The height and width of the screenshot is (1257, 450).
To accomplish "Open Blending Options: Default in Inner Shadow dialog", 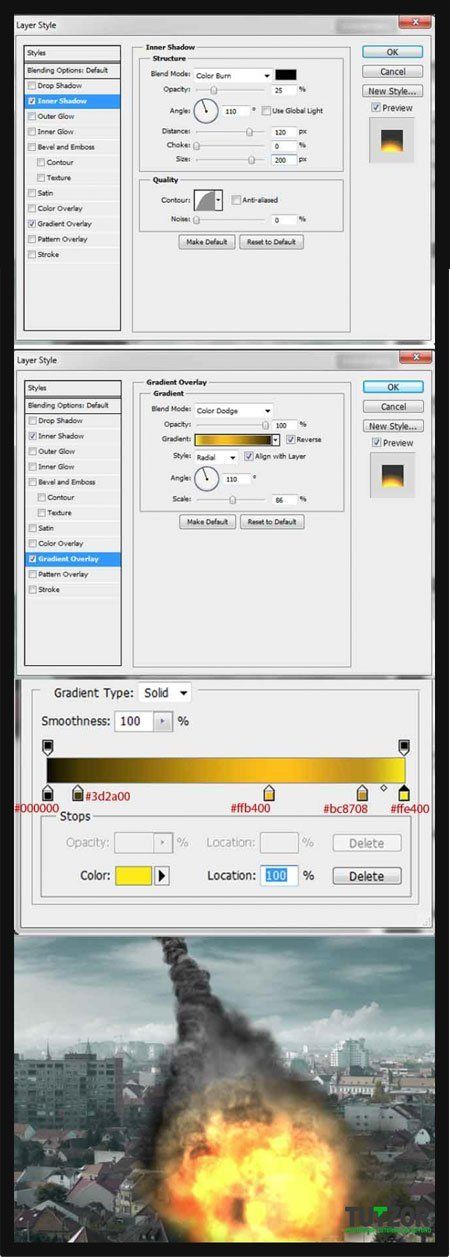I will pos(73,71).
